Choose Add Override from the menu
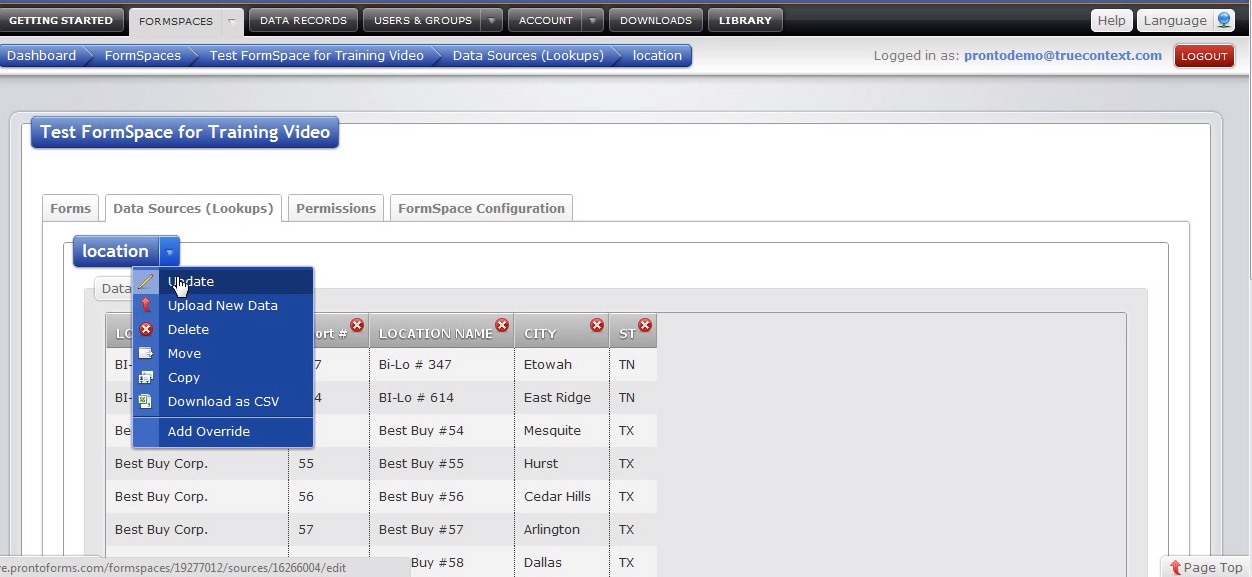Viewport: 1252px width, 577px height. [x=209, y=432]
